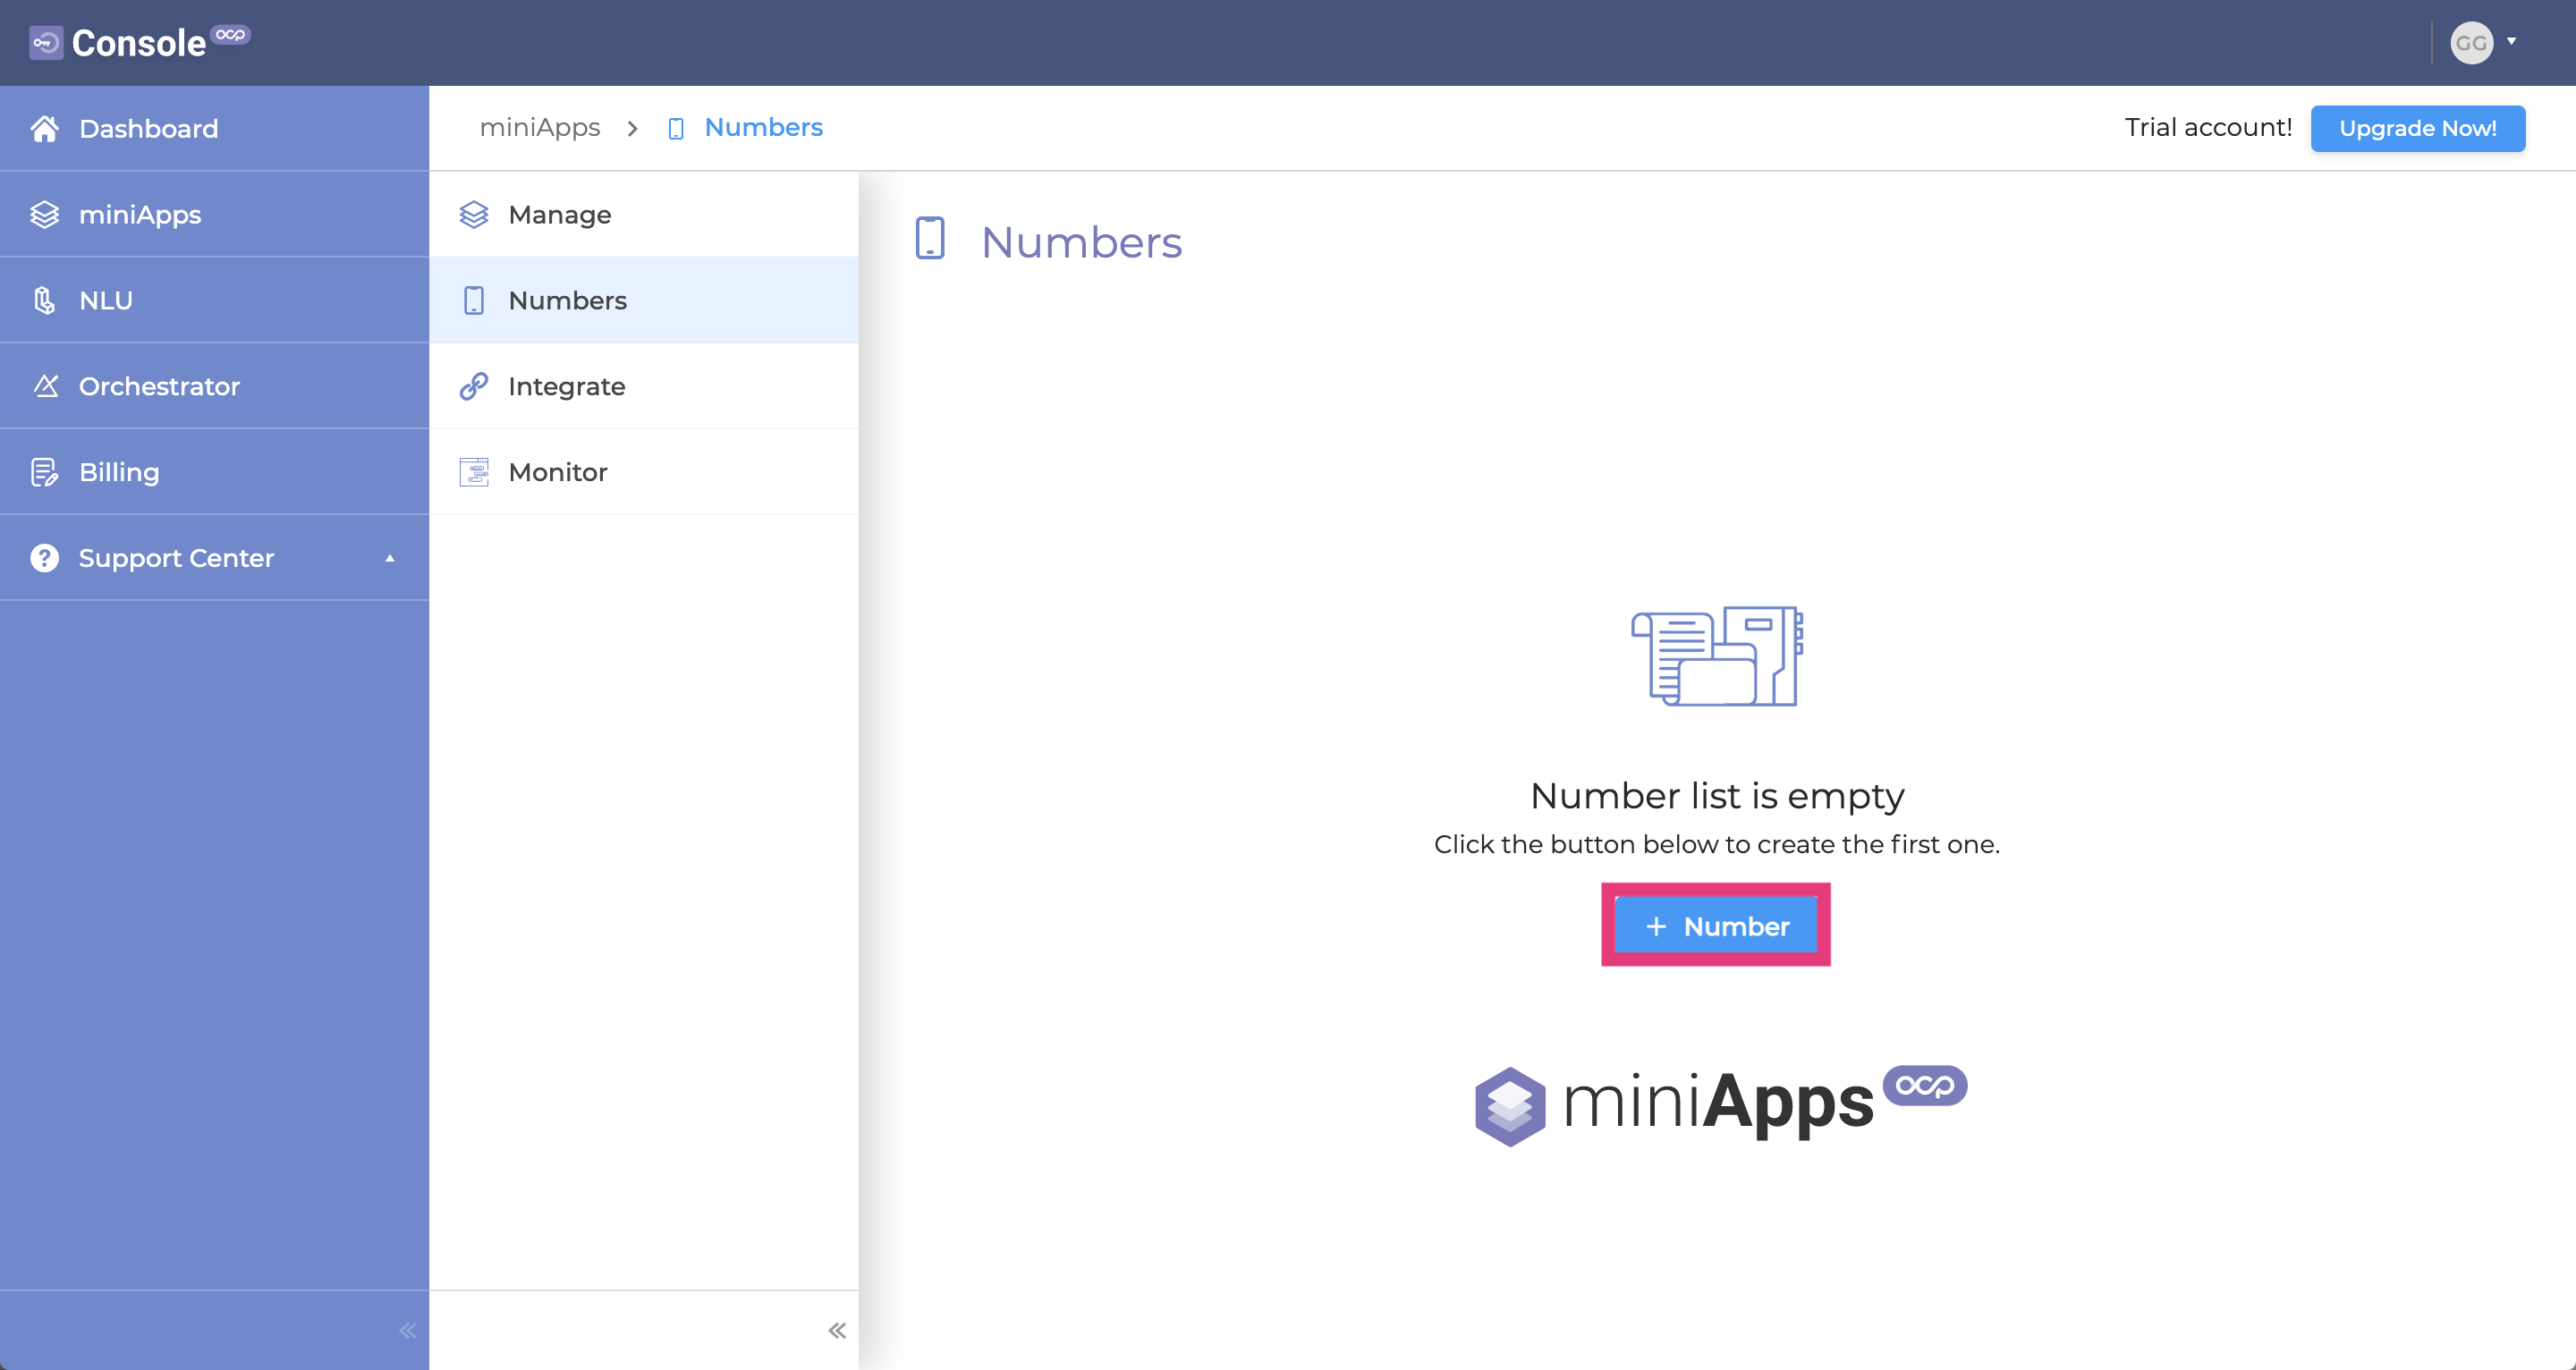Open the Integrate submenu item
Screen dimensions: 2576x1370
click(644, 386)
